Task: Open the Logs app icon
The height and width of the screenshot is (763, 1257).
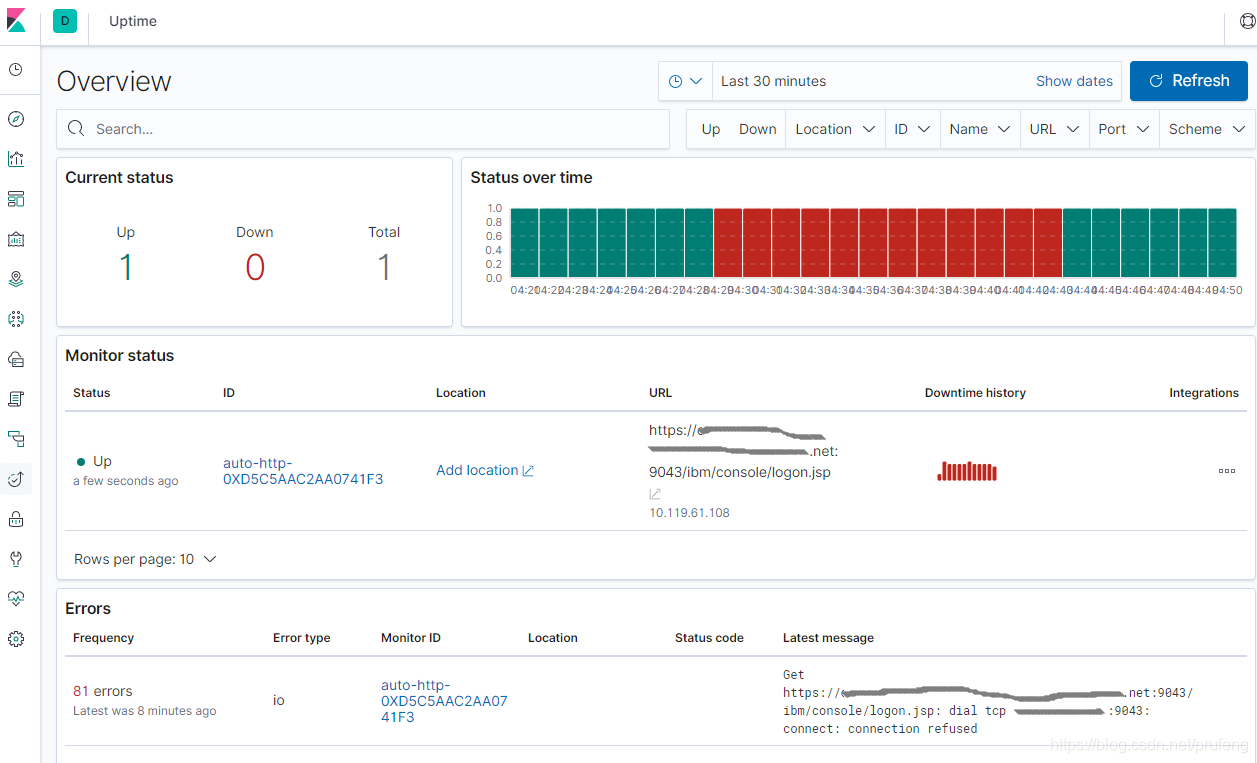Action: 16,398
